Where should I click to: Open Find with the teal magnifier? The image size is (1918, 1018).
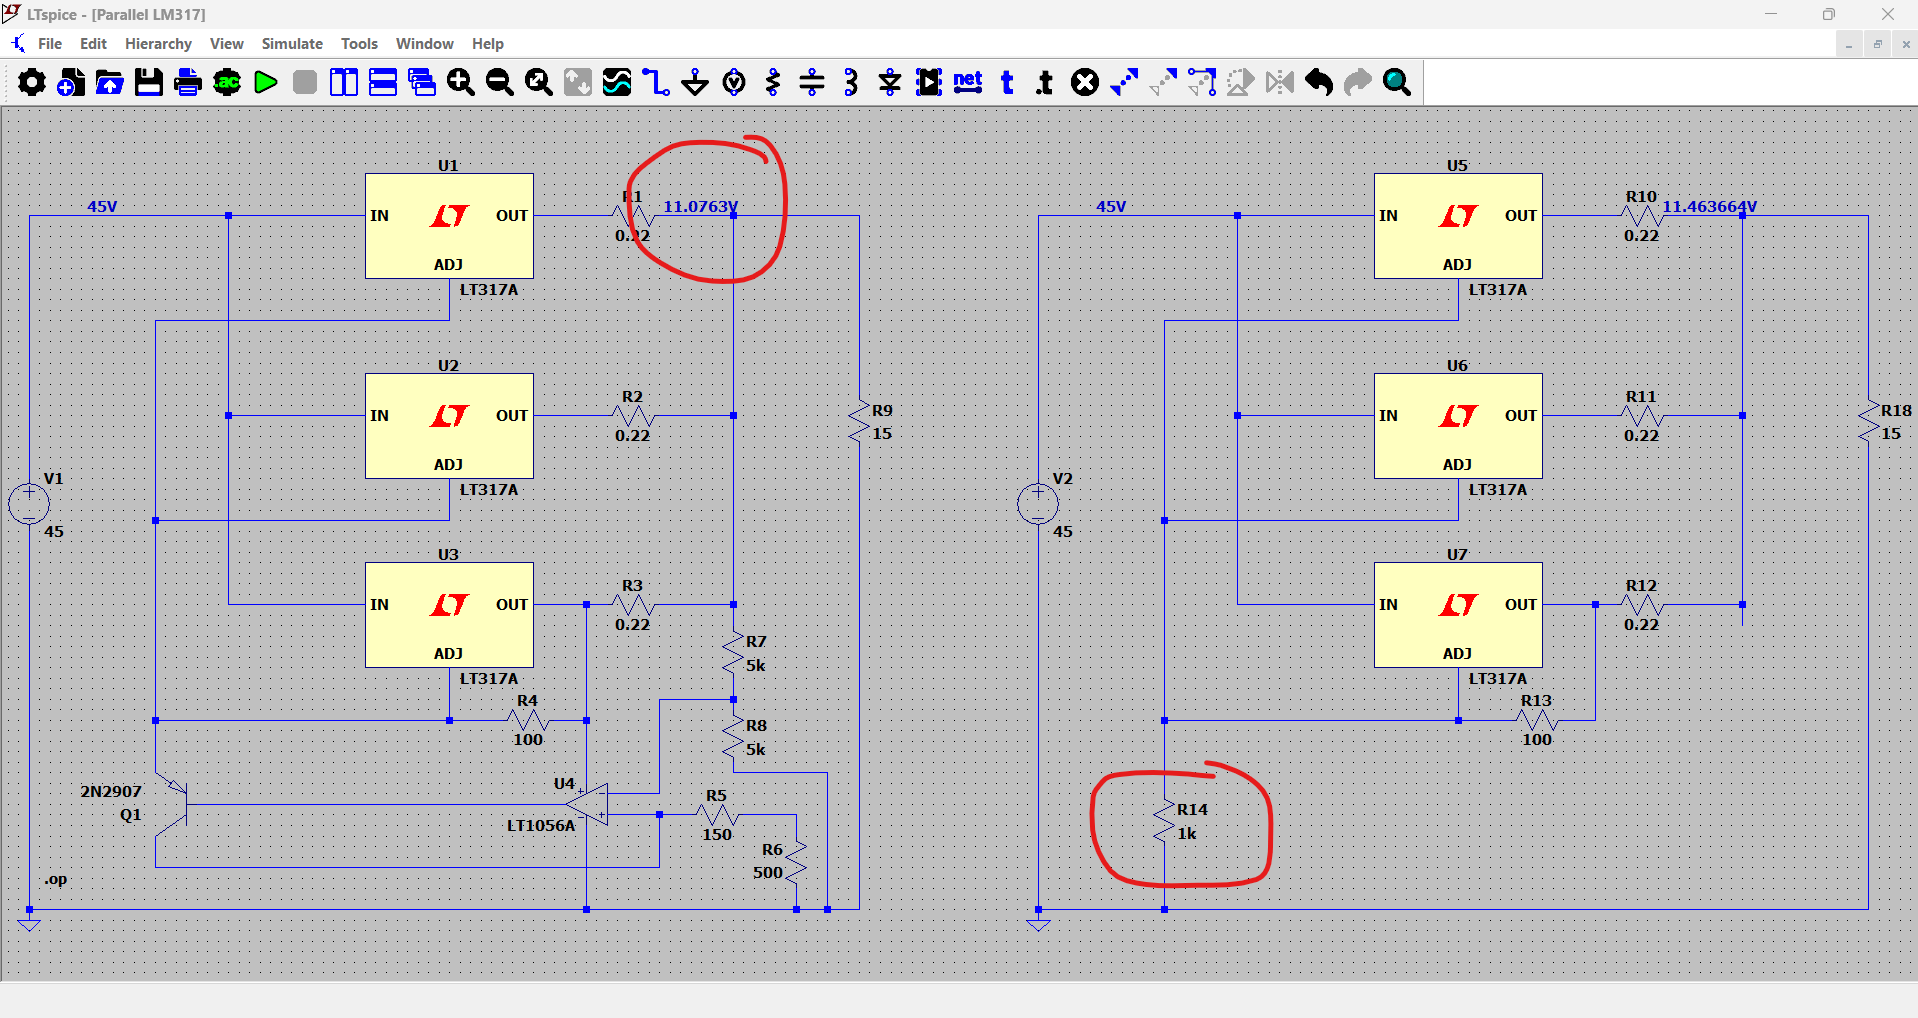(x=1397, y=82)
